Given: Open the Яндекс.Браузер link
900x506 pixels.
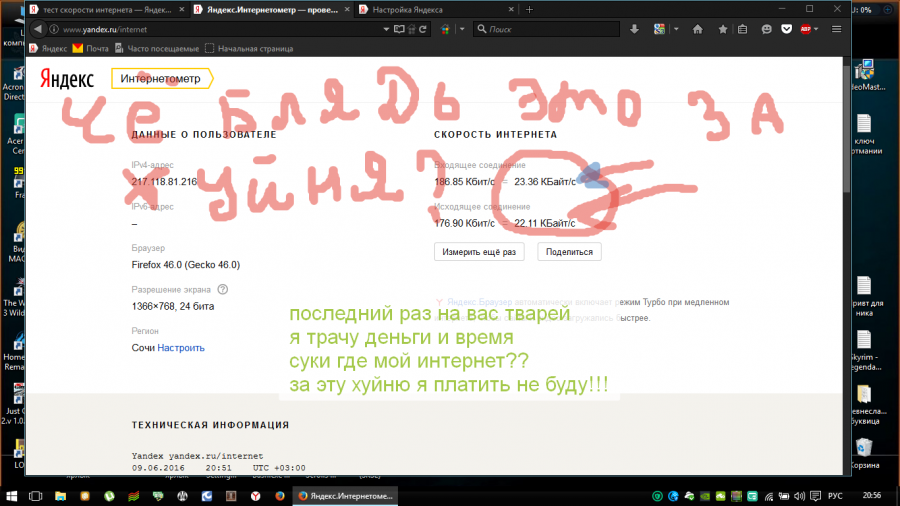Looking at the screenshot, I should [x=479, y=302].
